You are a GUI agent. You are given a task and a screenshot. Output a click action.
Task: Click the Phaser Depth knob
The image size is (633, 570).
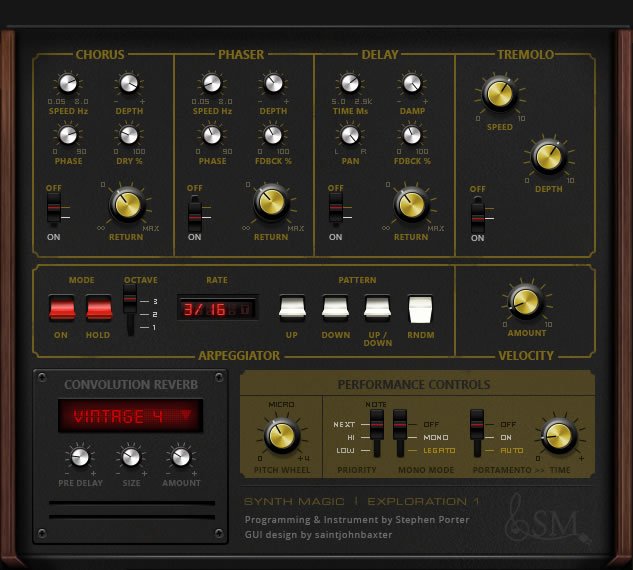point(271,84)
